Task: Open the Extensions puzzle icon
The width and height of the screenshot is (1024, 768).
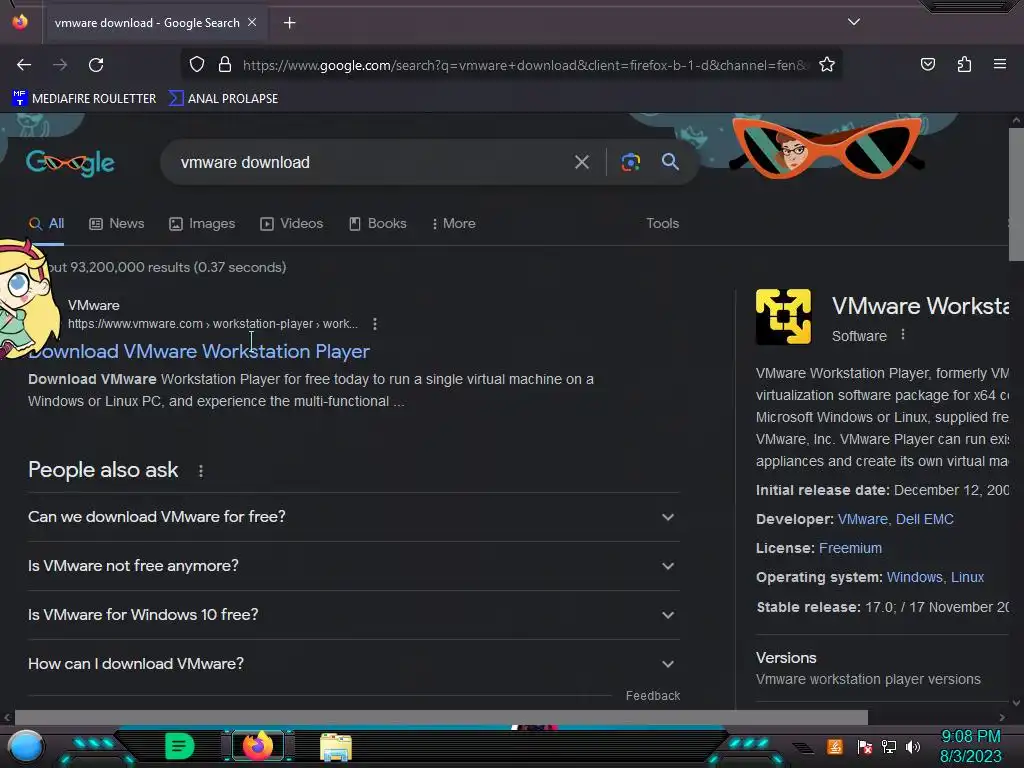Action: coord(965,64)
